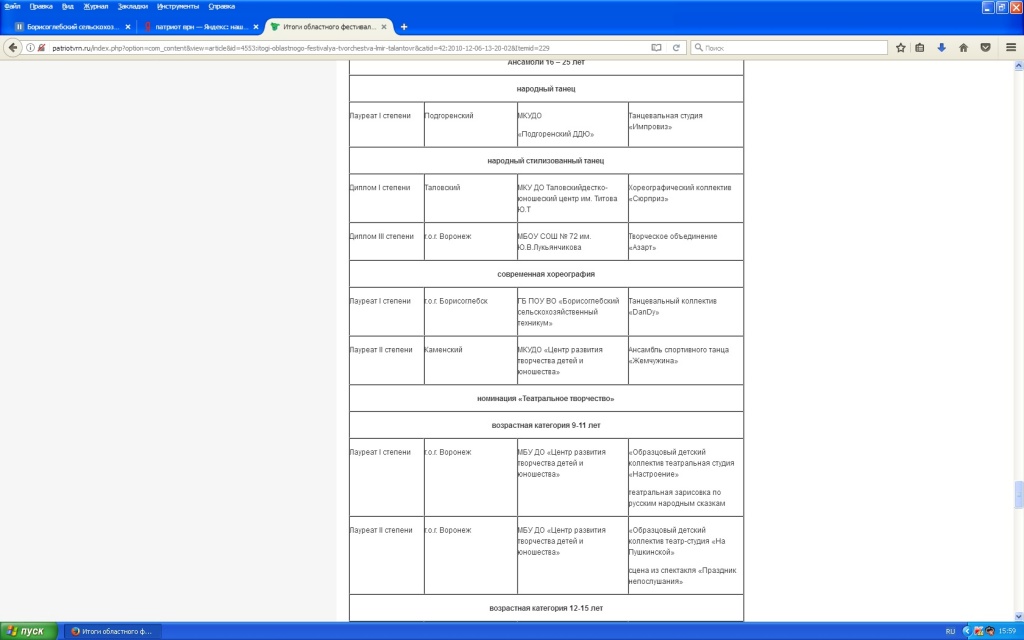Open the Downloads arrow icon
1024x640 pixels.
[941, 48]
